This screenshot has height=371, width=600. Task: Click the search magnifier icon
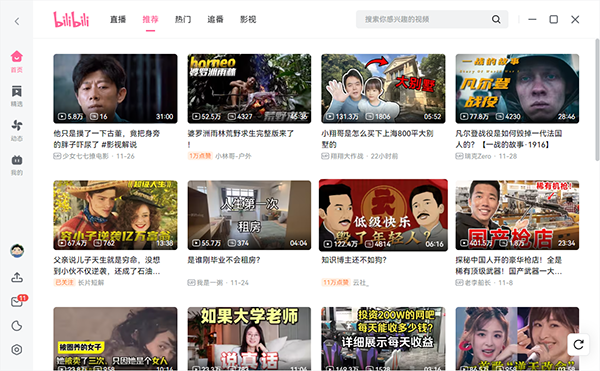coord(496,20)
